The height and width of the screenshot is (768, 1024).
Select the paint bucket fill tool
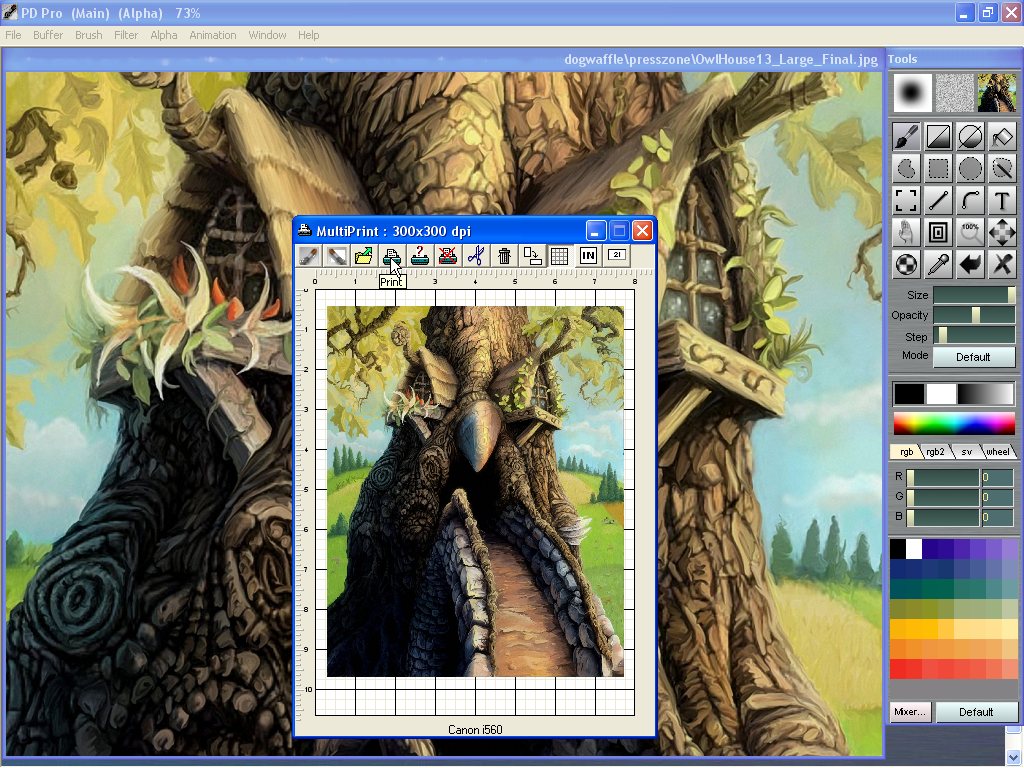[x=1002, y=136]
